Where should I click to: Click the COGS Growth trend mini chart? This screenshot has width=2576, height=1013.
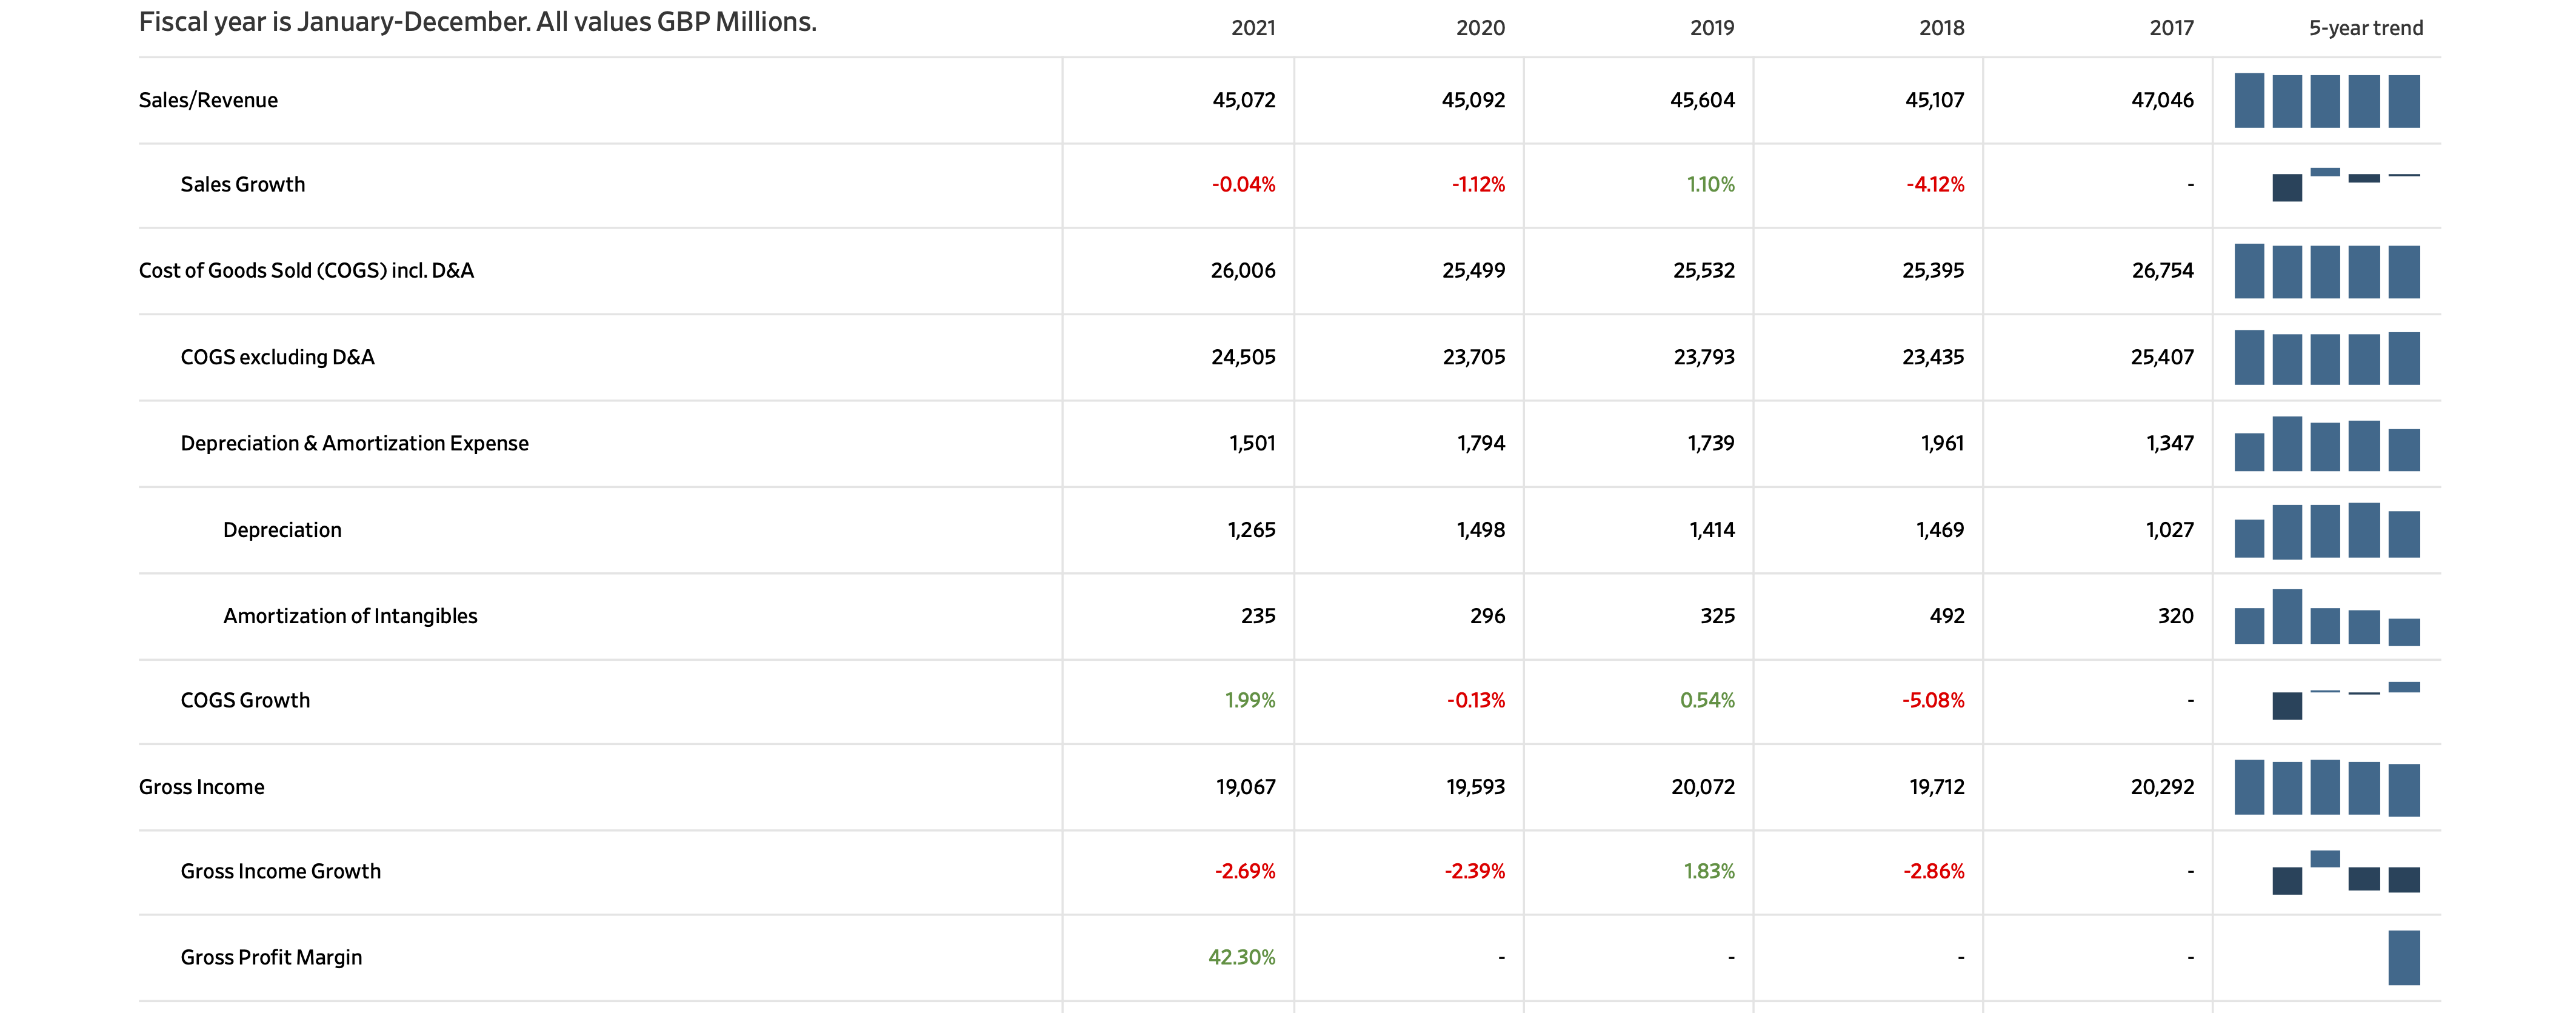[2326, 701]
